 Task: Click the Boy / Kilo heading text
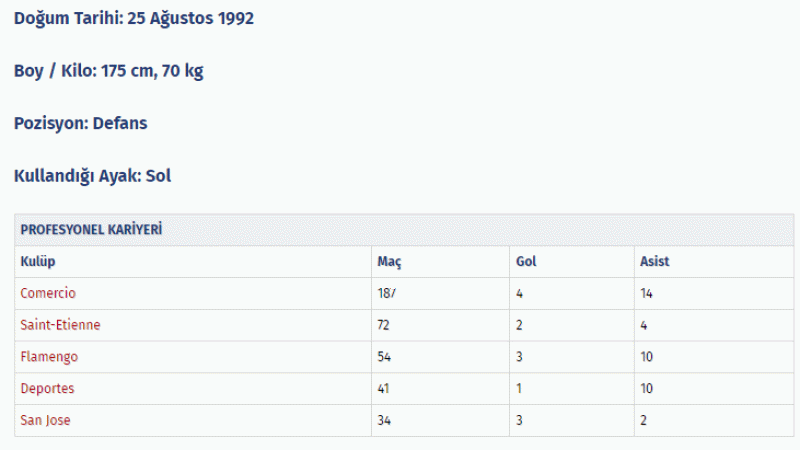tap(109, 71)
